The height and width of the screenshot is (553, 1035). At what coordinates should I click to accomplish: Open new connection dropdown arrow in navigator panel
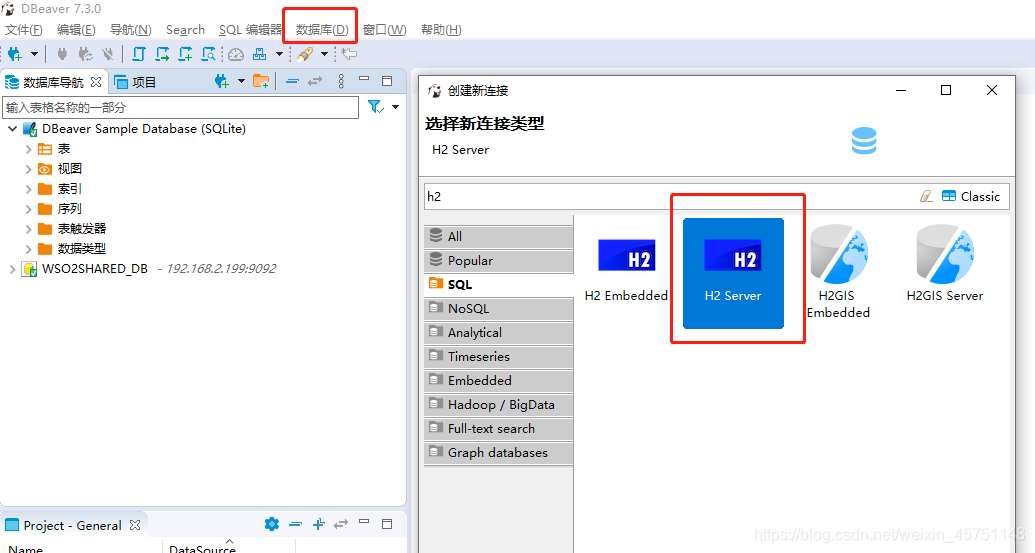(x=241, y=81)
